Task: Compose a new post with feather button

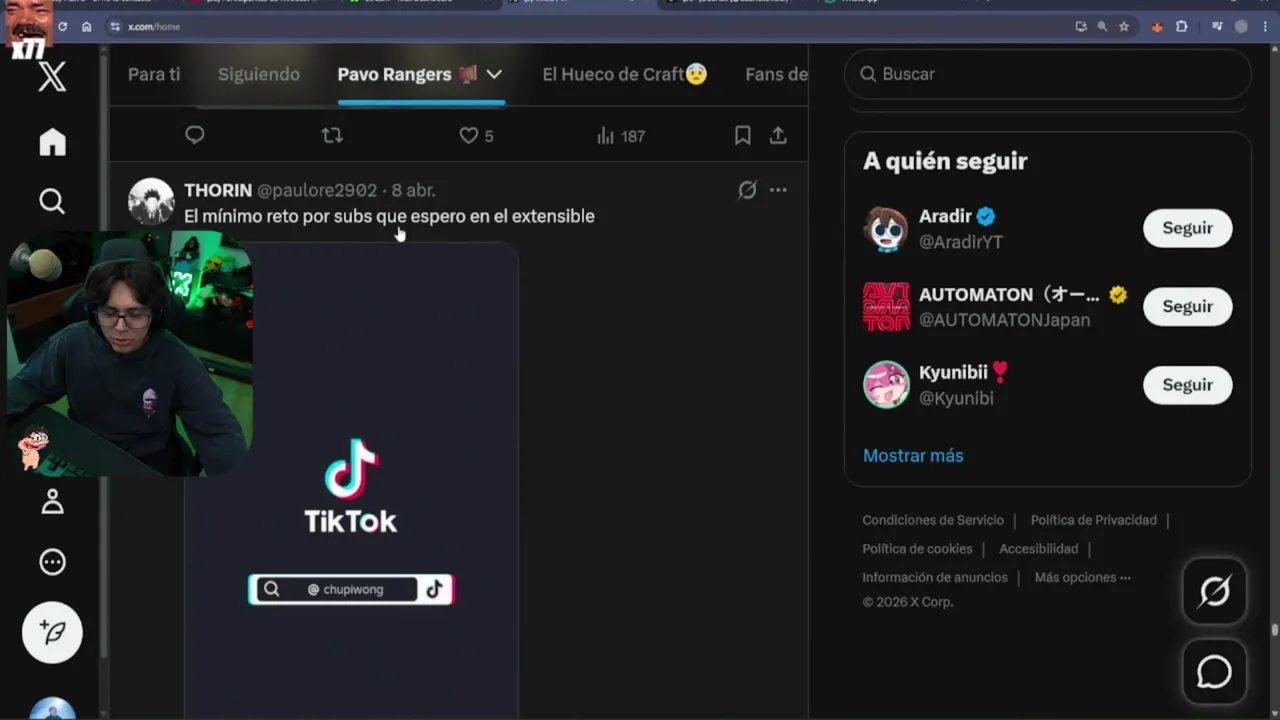Action: tap(52, 633)
